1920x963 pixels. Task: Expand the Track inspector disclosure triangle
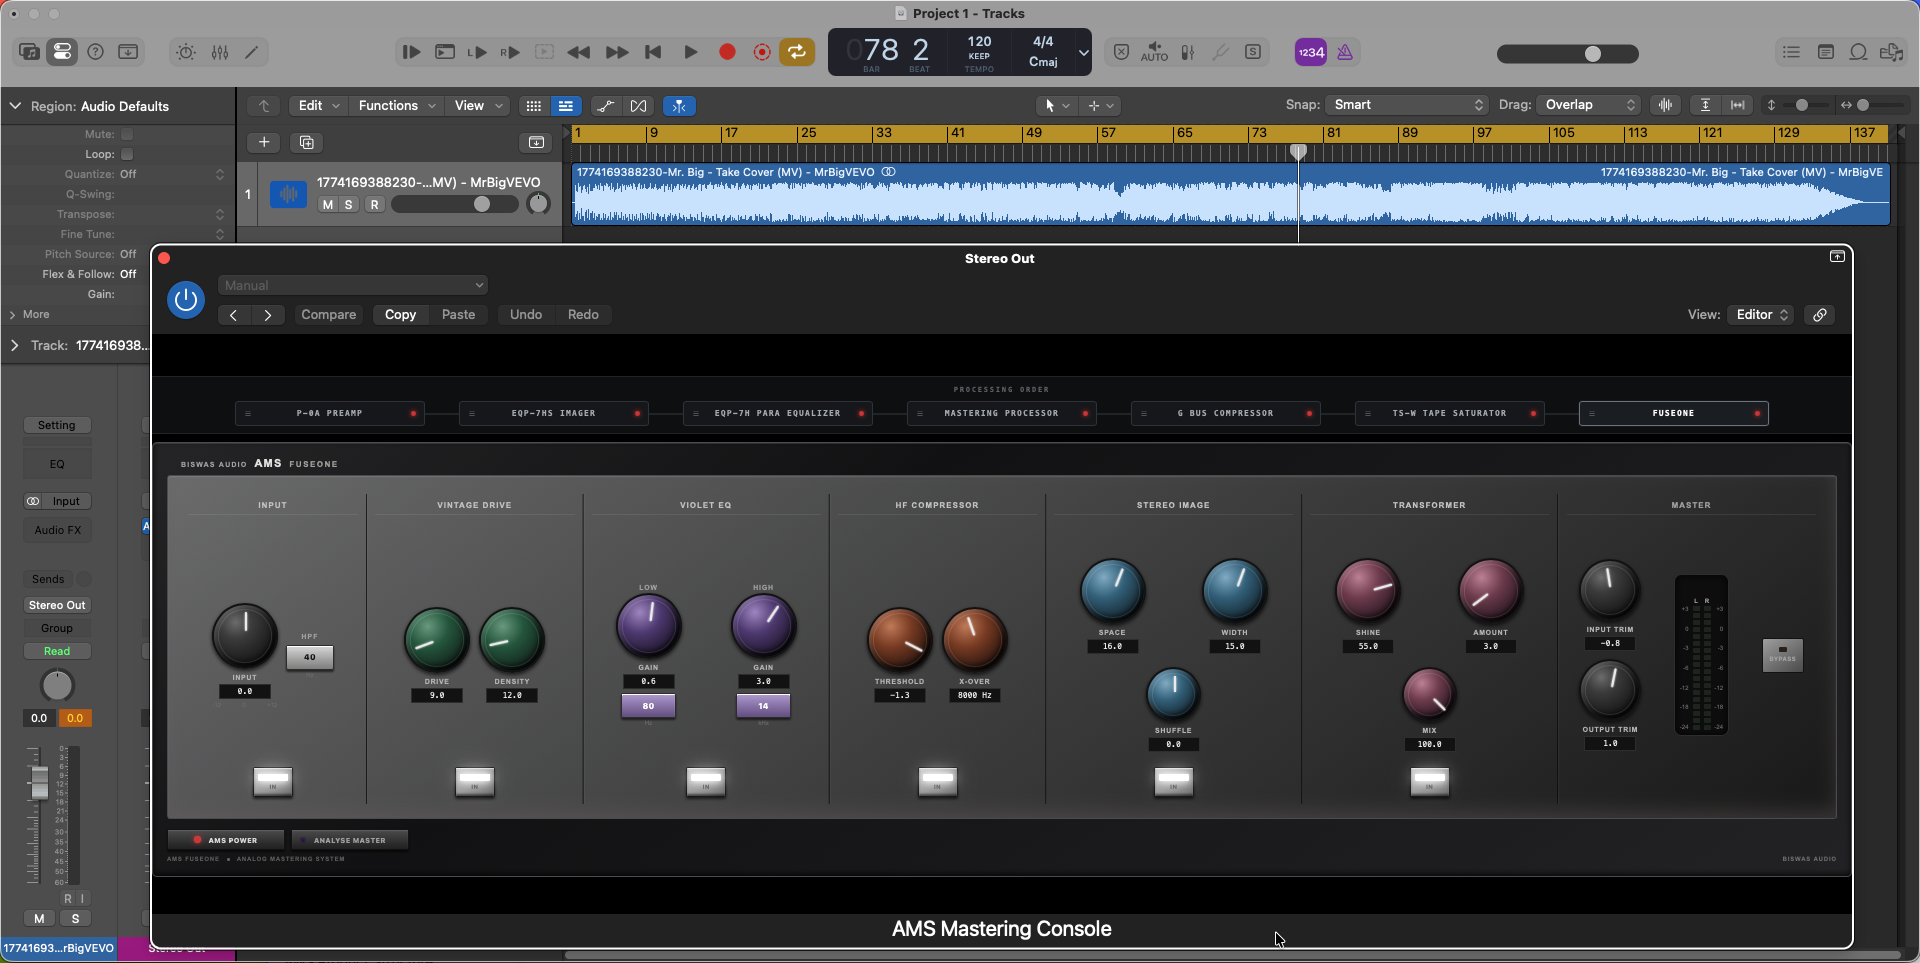15,345
